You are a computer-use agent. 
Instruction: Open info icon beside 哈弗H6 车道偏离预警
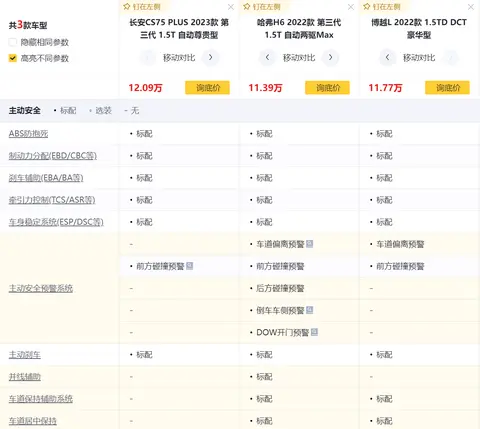pos(309,244)
